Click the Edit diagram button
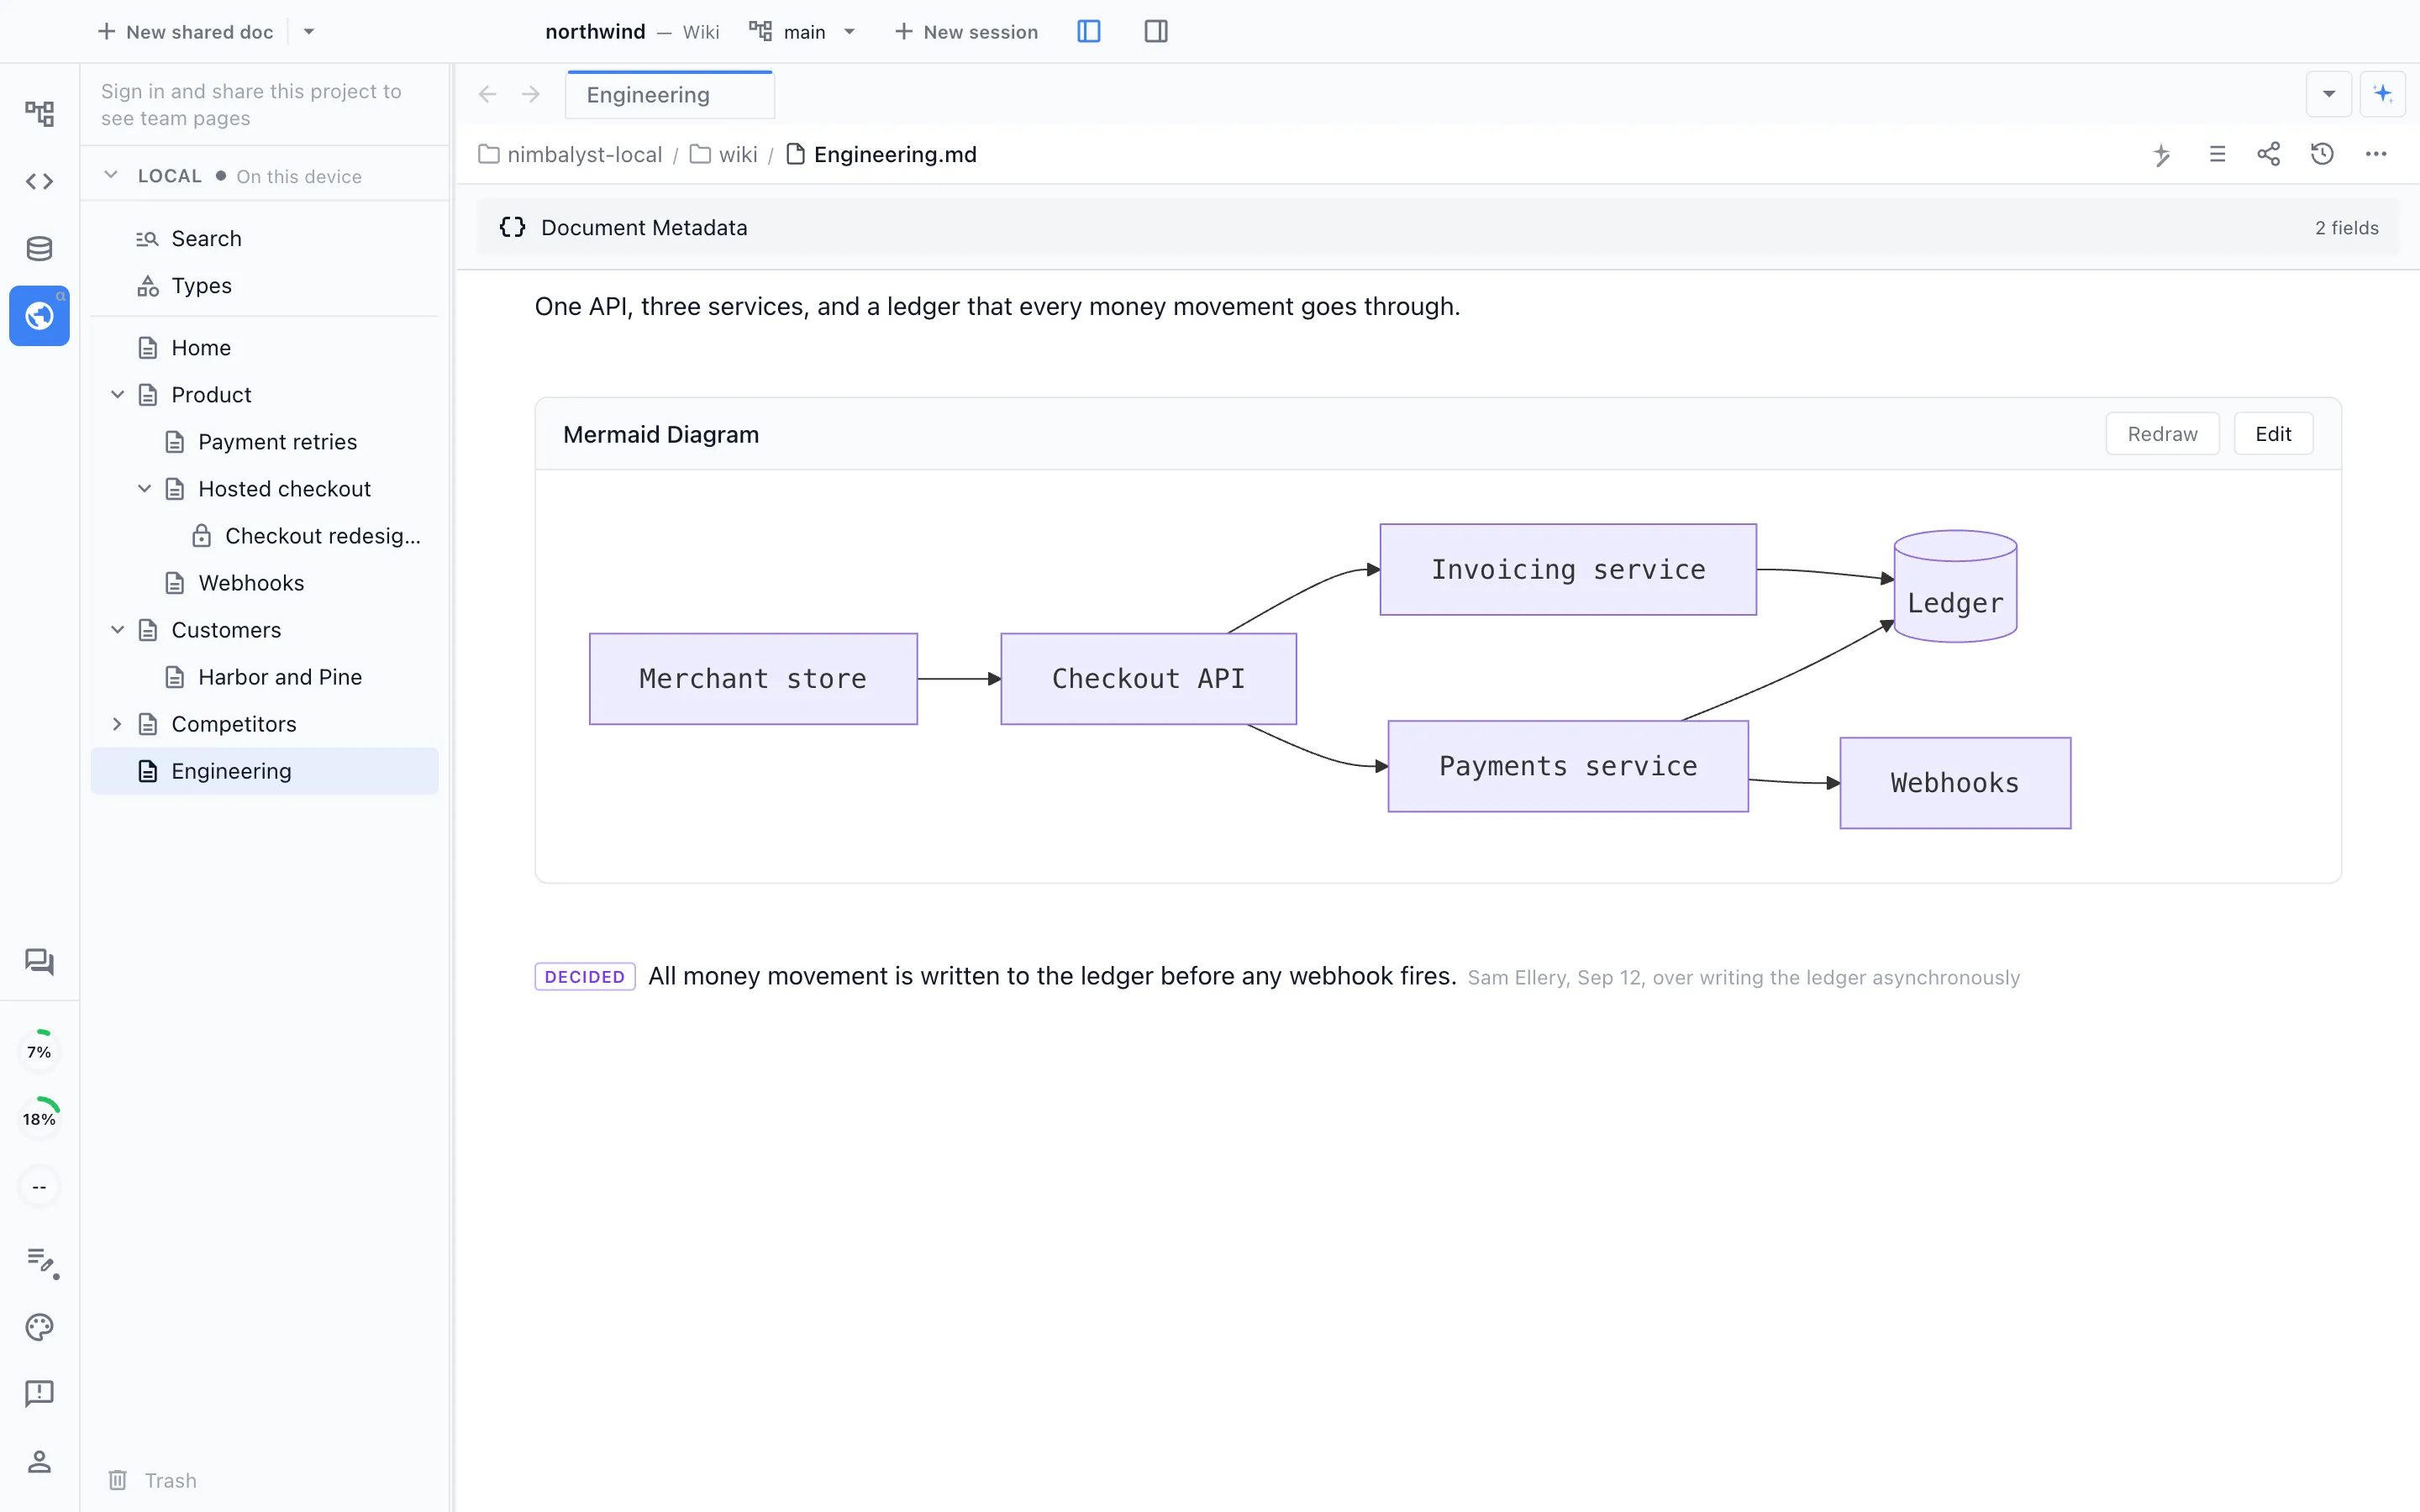The width and height of the screenshot is (2420, 1512). 2273,434
